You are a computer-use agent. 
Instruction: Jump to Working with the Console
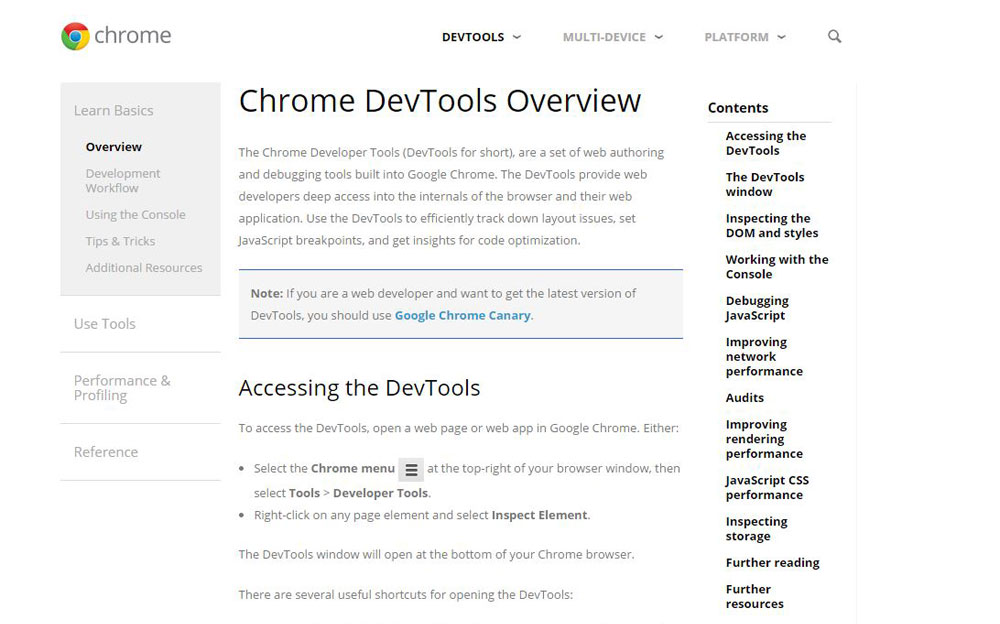tap(777, 267)
